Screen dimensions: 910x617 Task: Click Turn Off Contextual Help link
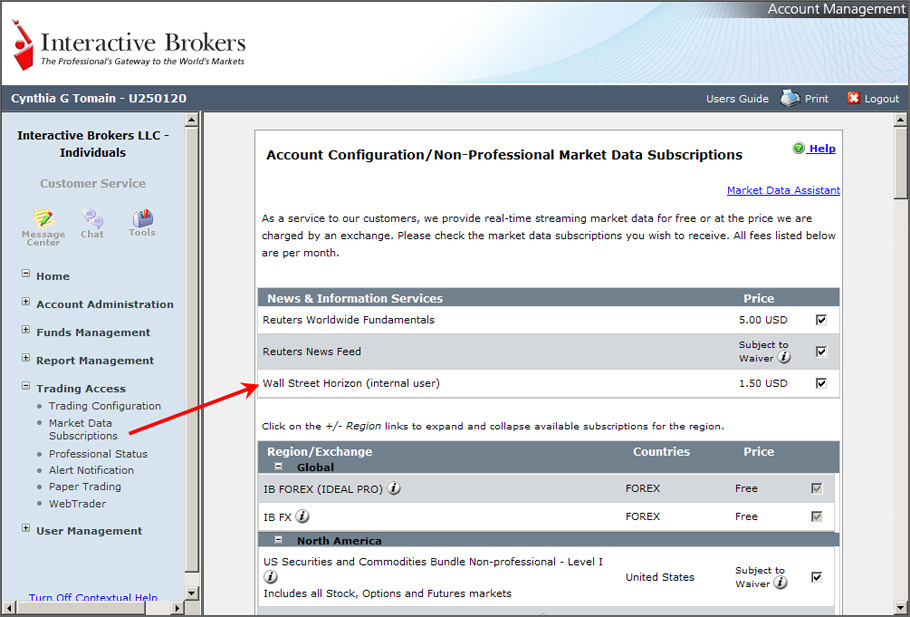93,597
